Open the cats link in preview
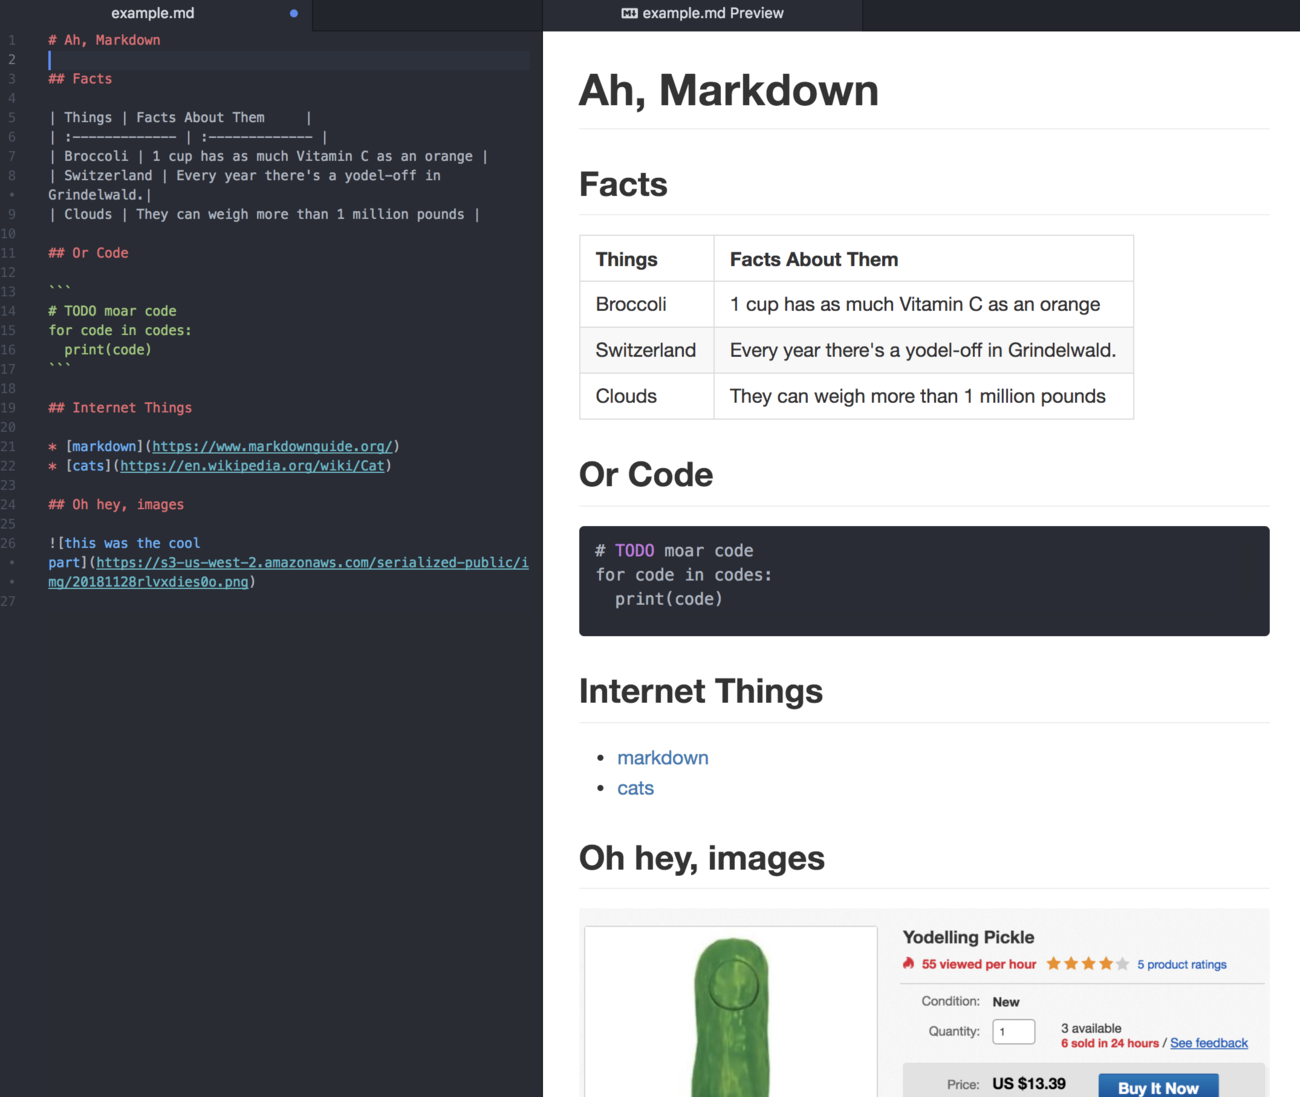This screenshot has width=1300, height=1097. (635, 788)
